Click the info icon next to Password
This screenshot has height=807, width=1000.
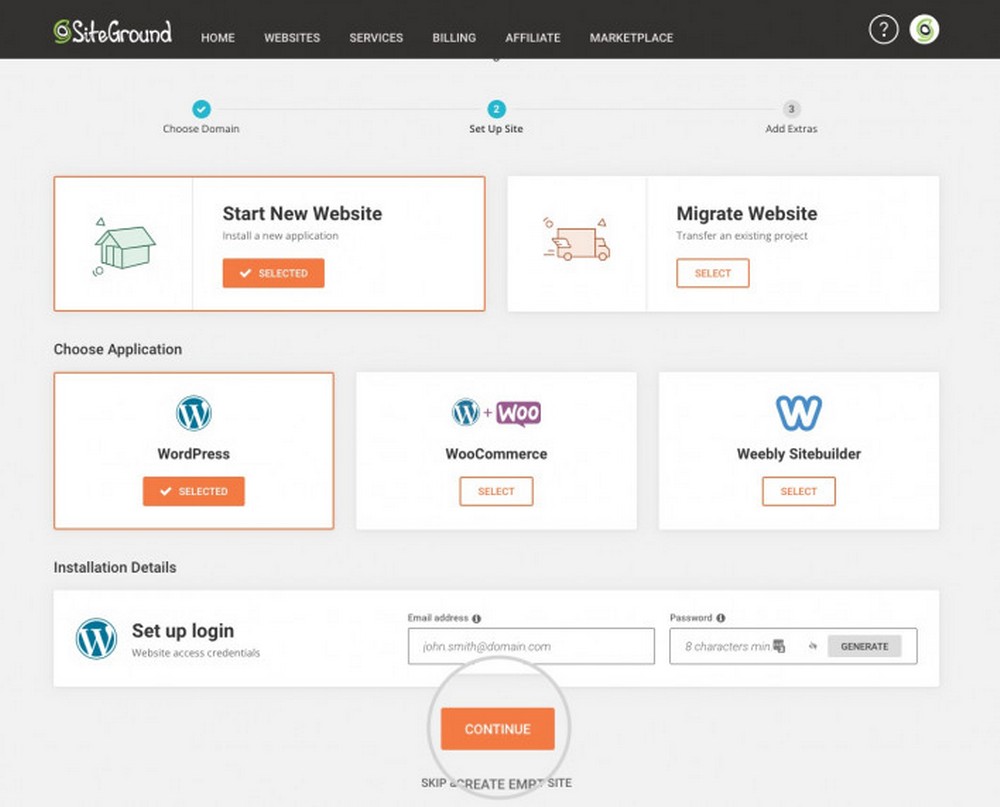pyautogui.click(x=721, y=618)
